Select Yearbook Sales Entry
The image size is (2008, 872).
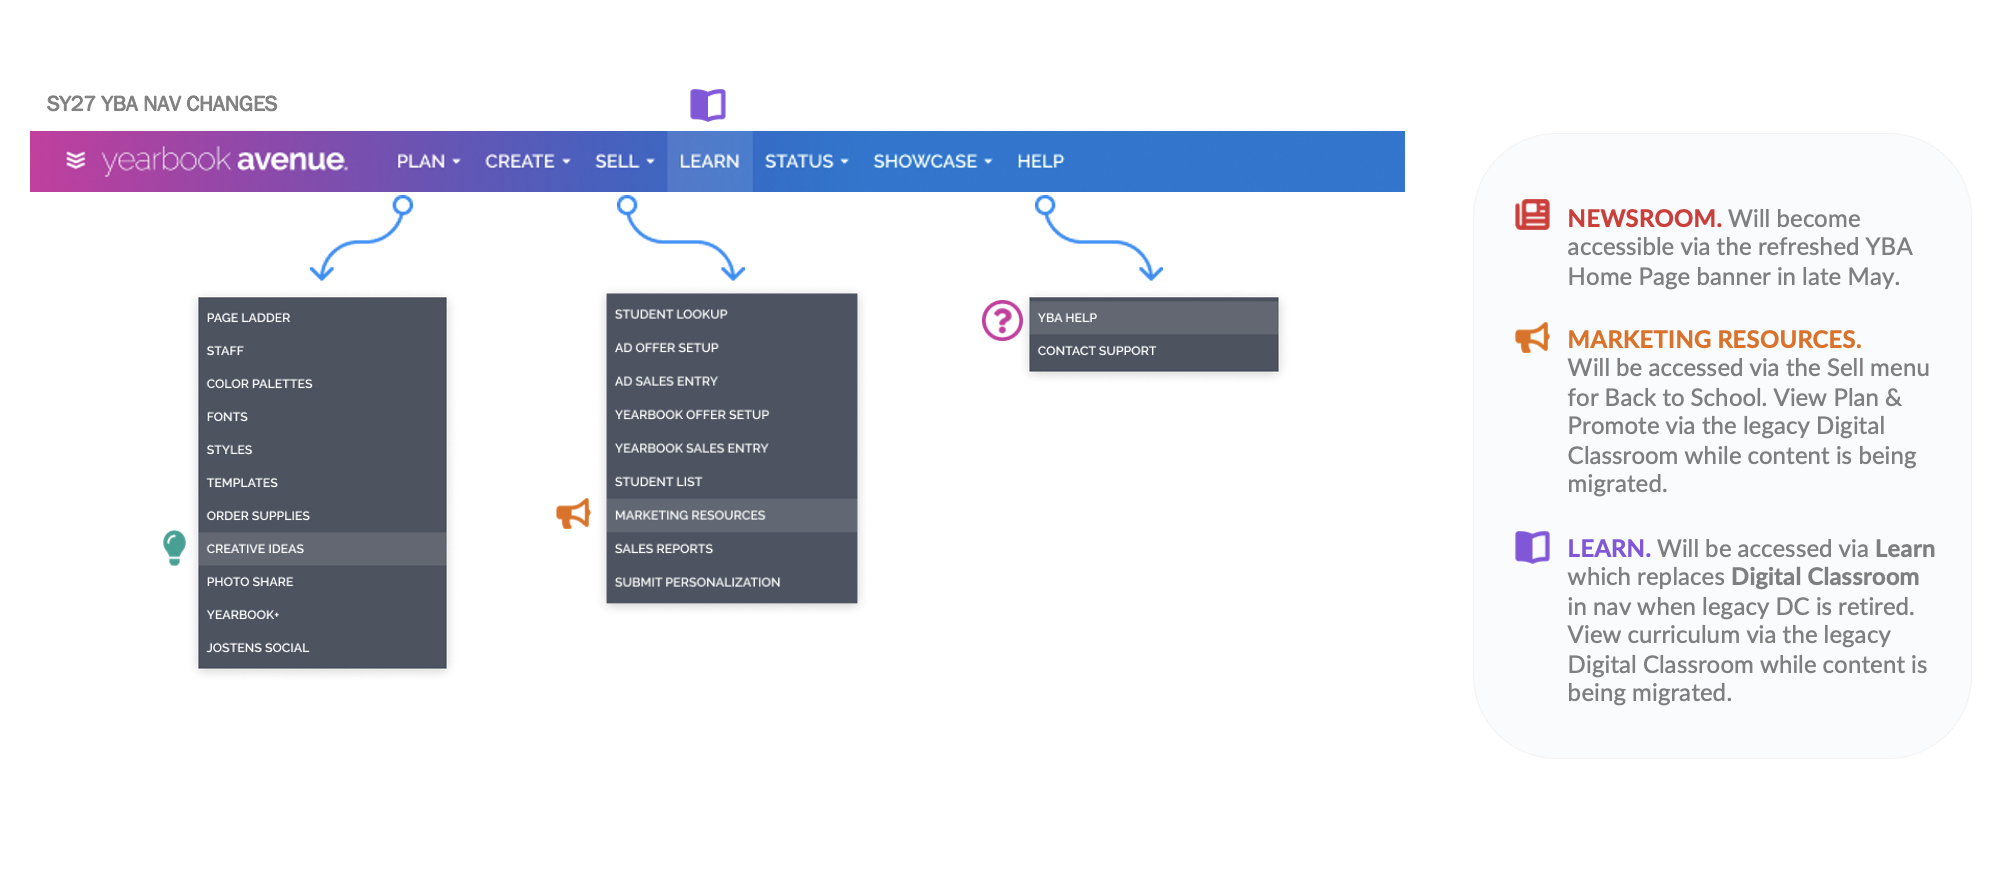click(x=732, y=448)
